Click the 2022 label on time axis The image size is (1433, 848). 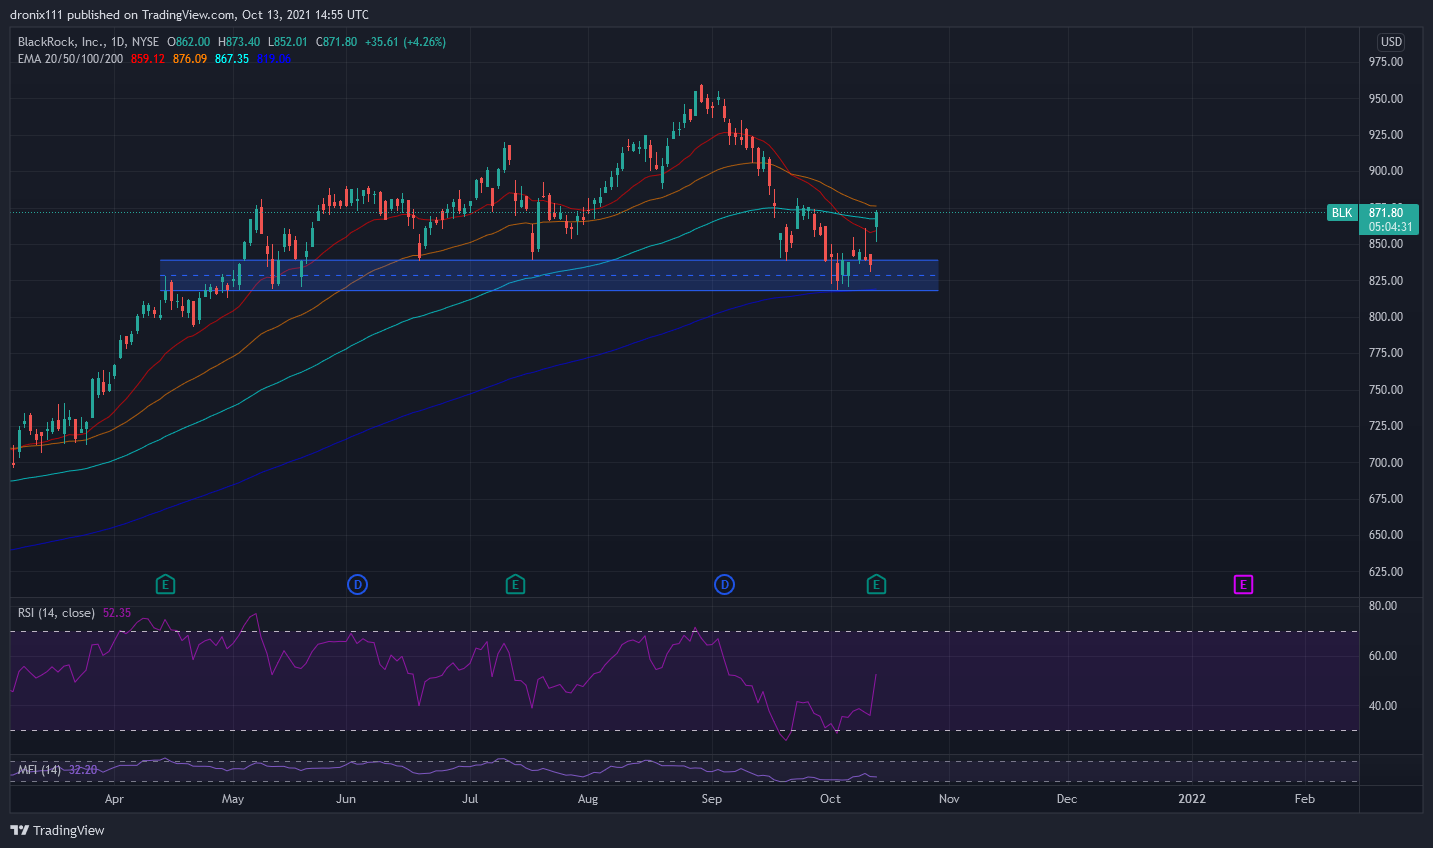pyautogui.click(x=1192, y=799)
